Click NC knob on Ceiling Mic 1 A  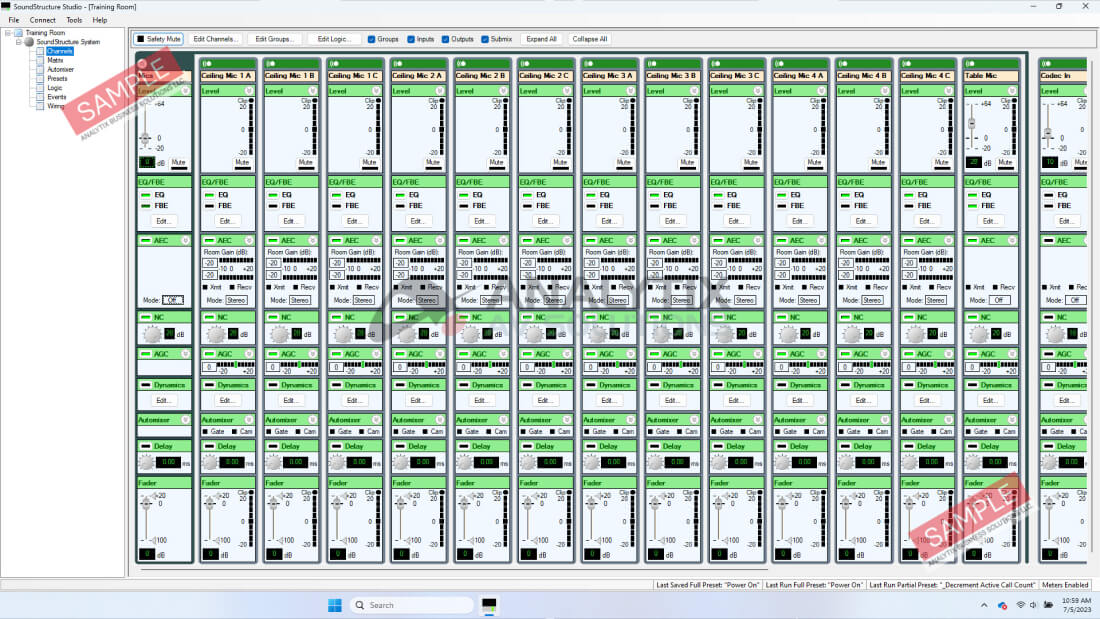[215, 334]
